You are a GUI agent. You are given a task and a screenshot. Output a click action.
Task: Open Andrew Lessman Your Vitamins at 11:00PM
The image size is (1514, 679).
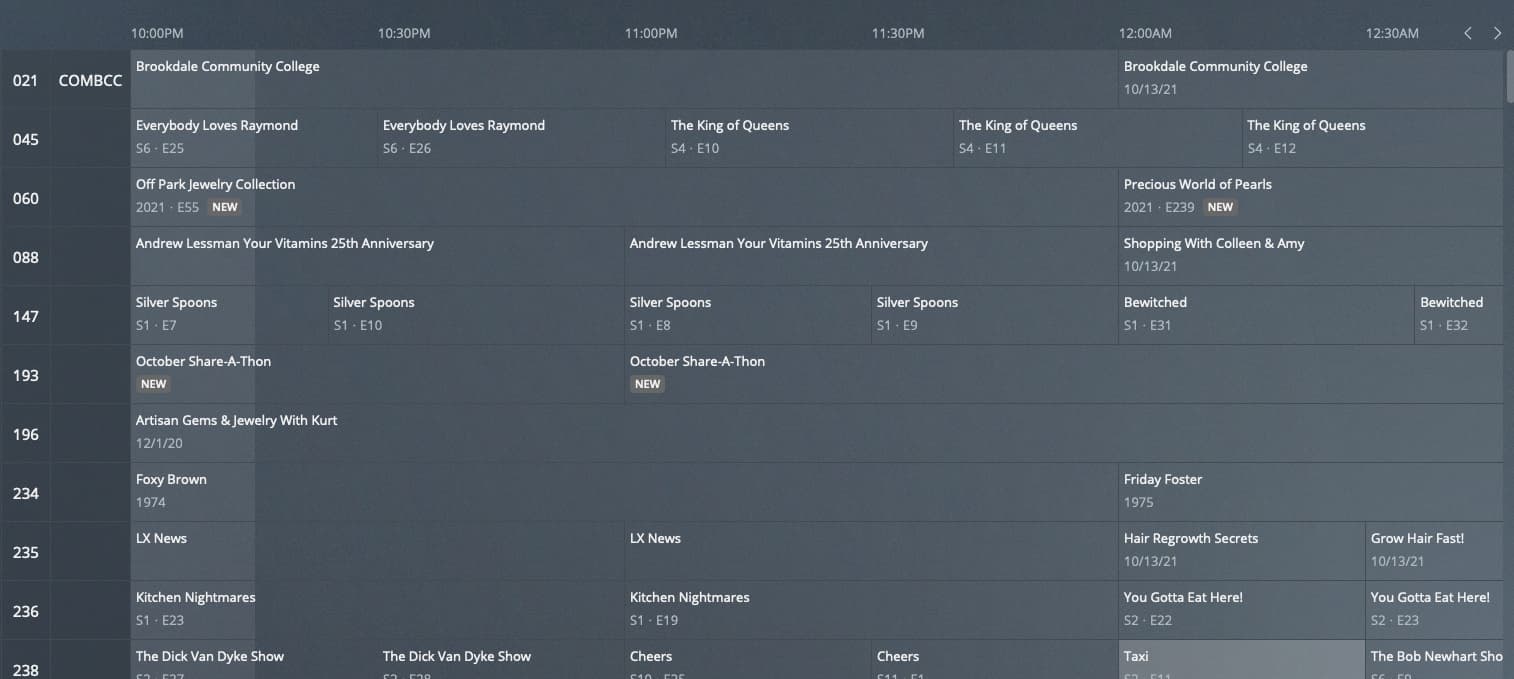click(871, 257)
